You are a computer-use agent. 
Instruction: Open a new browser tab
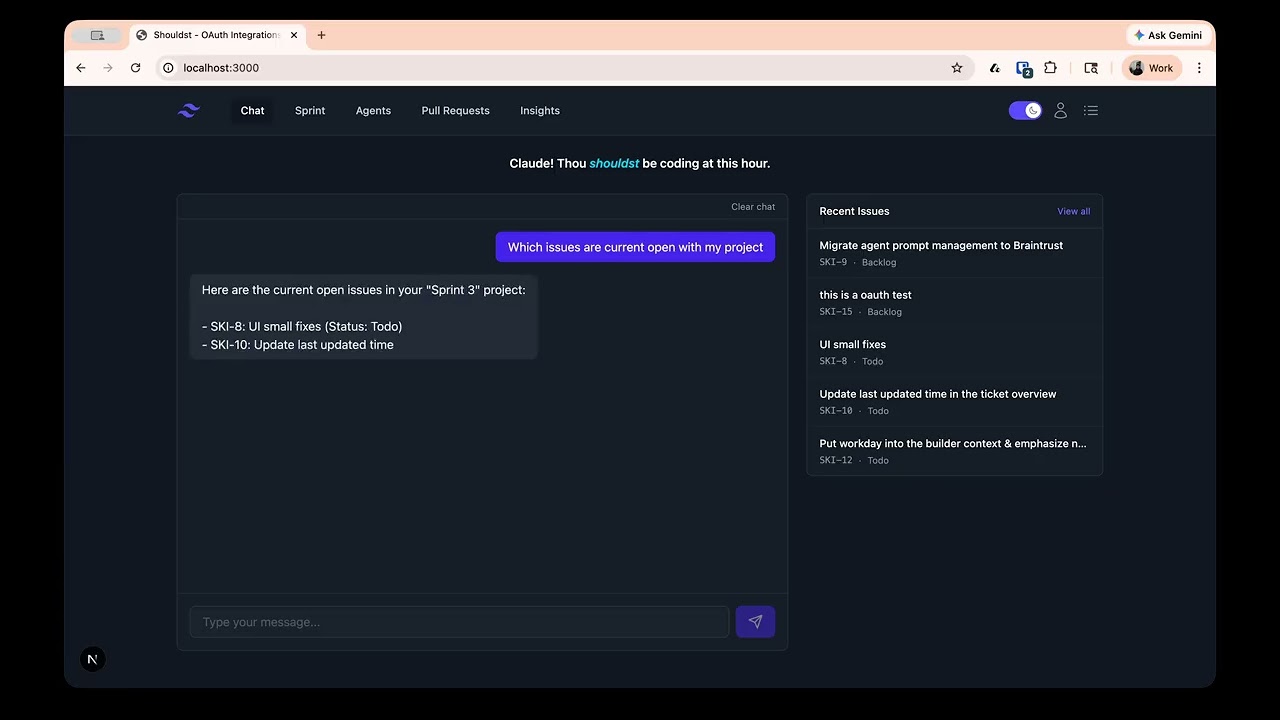321,35
